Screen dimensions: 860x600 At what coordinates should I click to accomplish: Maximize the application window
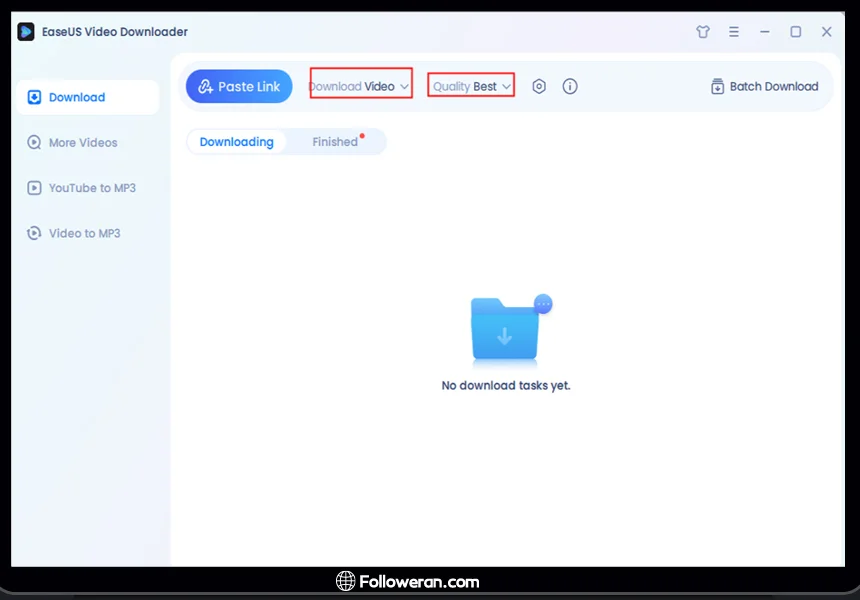(796, 32)
